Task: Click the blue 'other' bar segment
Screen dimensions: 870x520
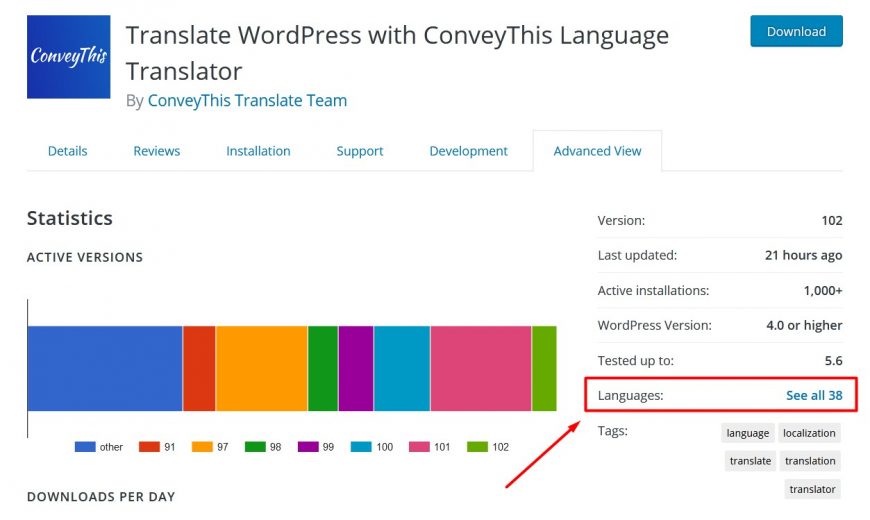Action: [105, 368]
